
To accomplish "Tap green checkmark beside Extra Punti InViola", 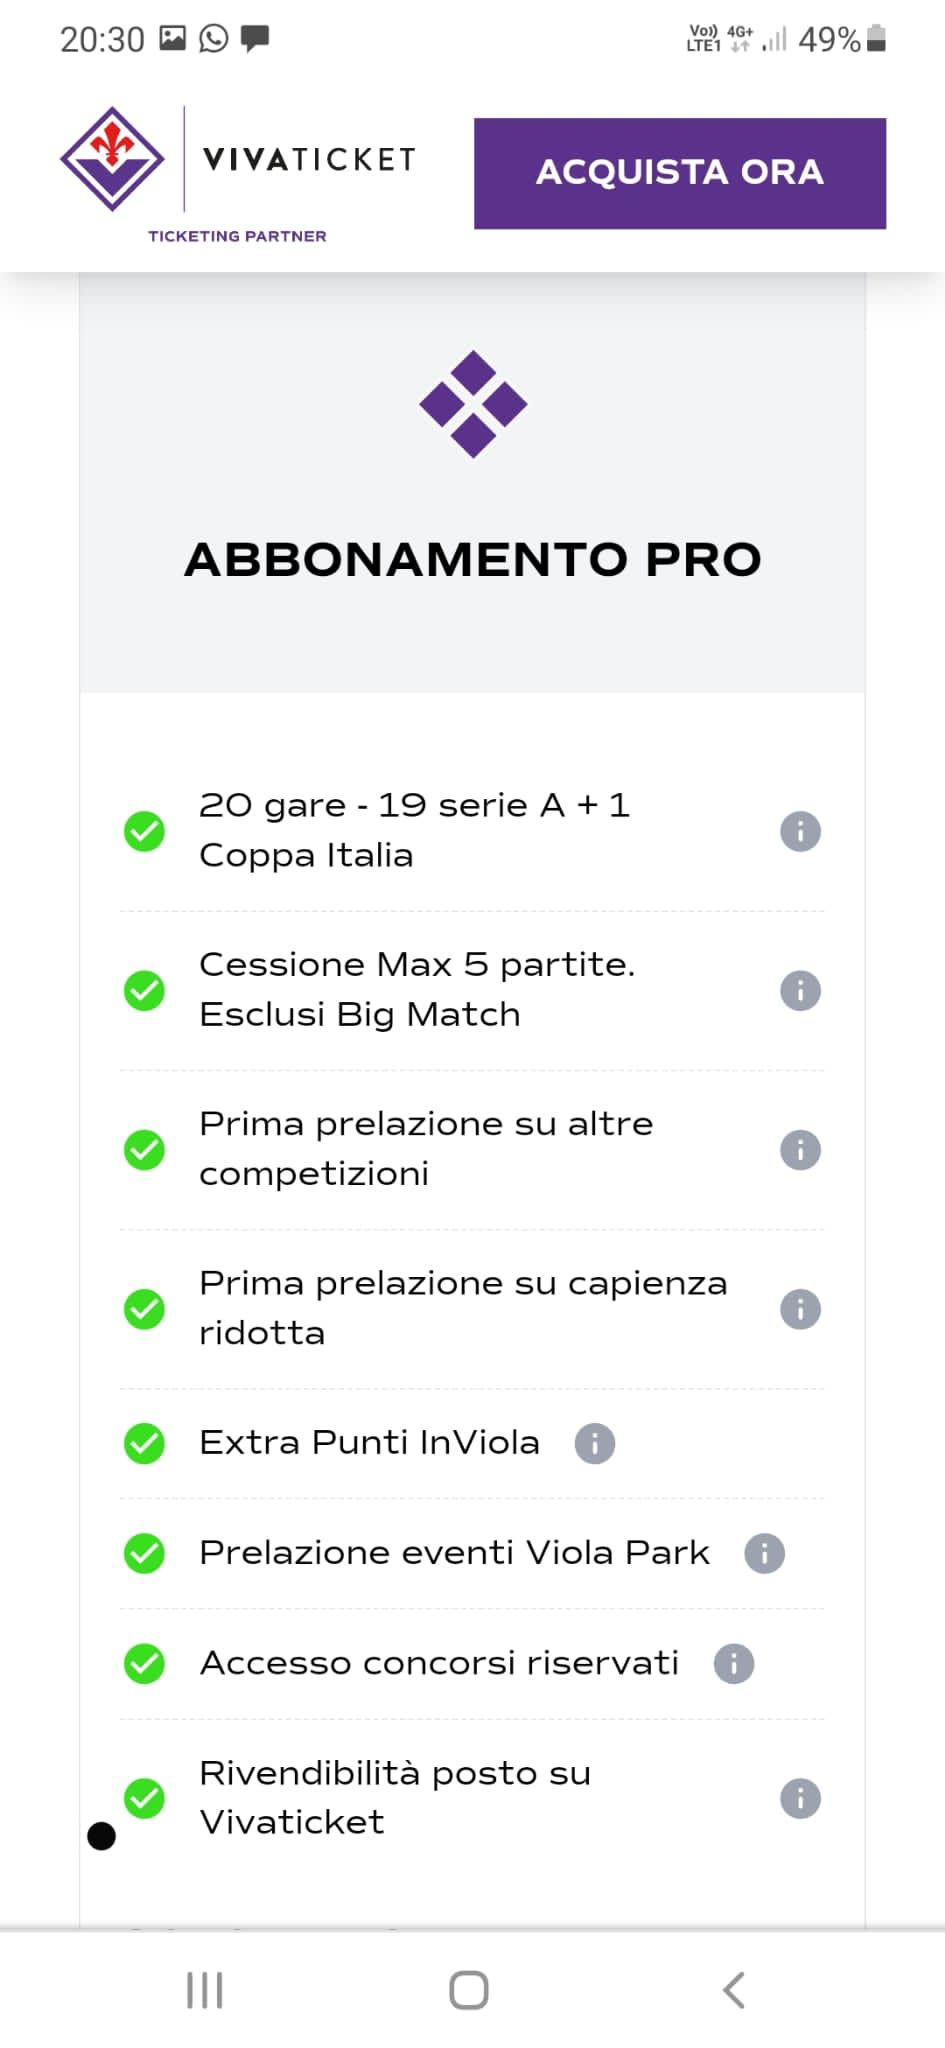I will click(x=144, y=1443).
